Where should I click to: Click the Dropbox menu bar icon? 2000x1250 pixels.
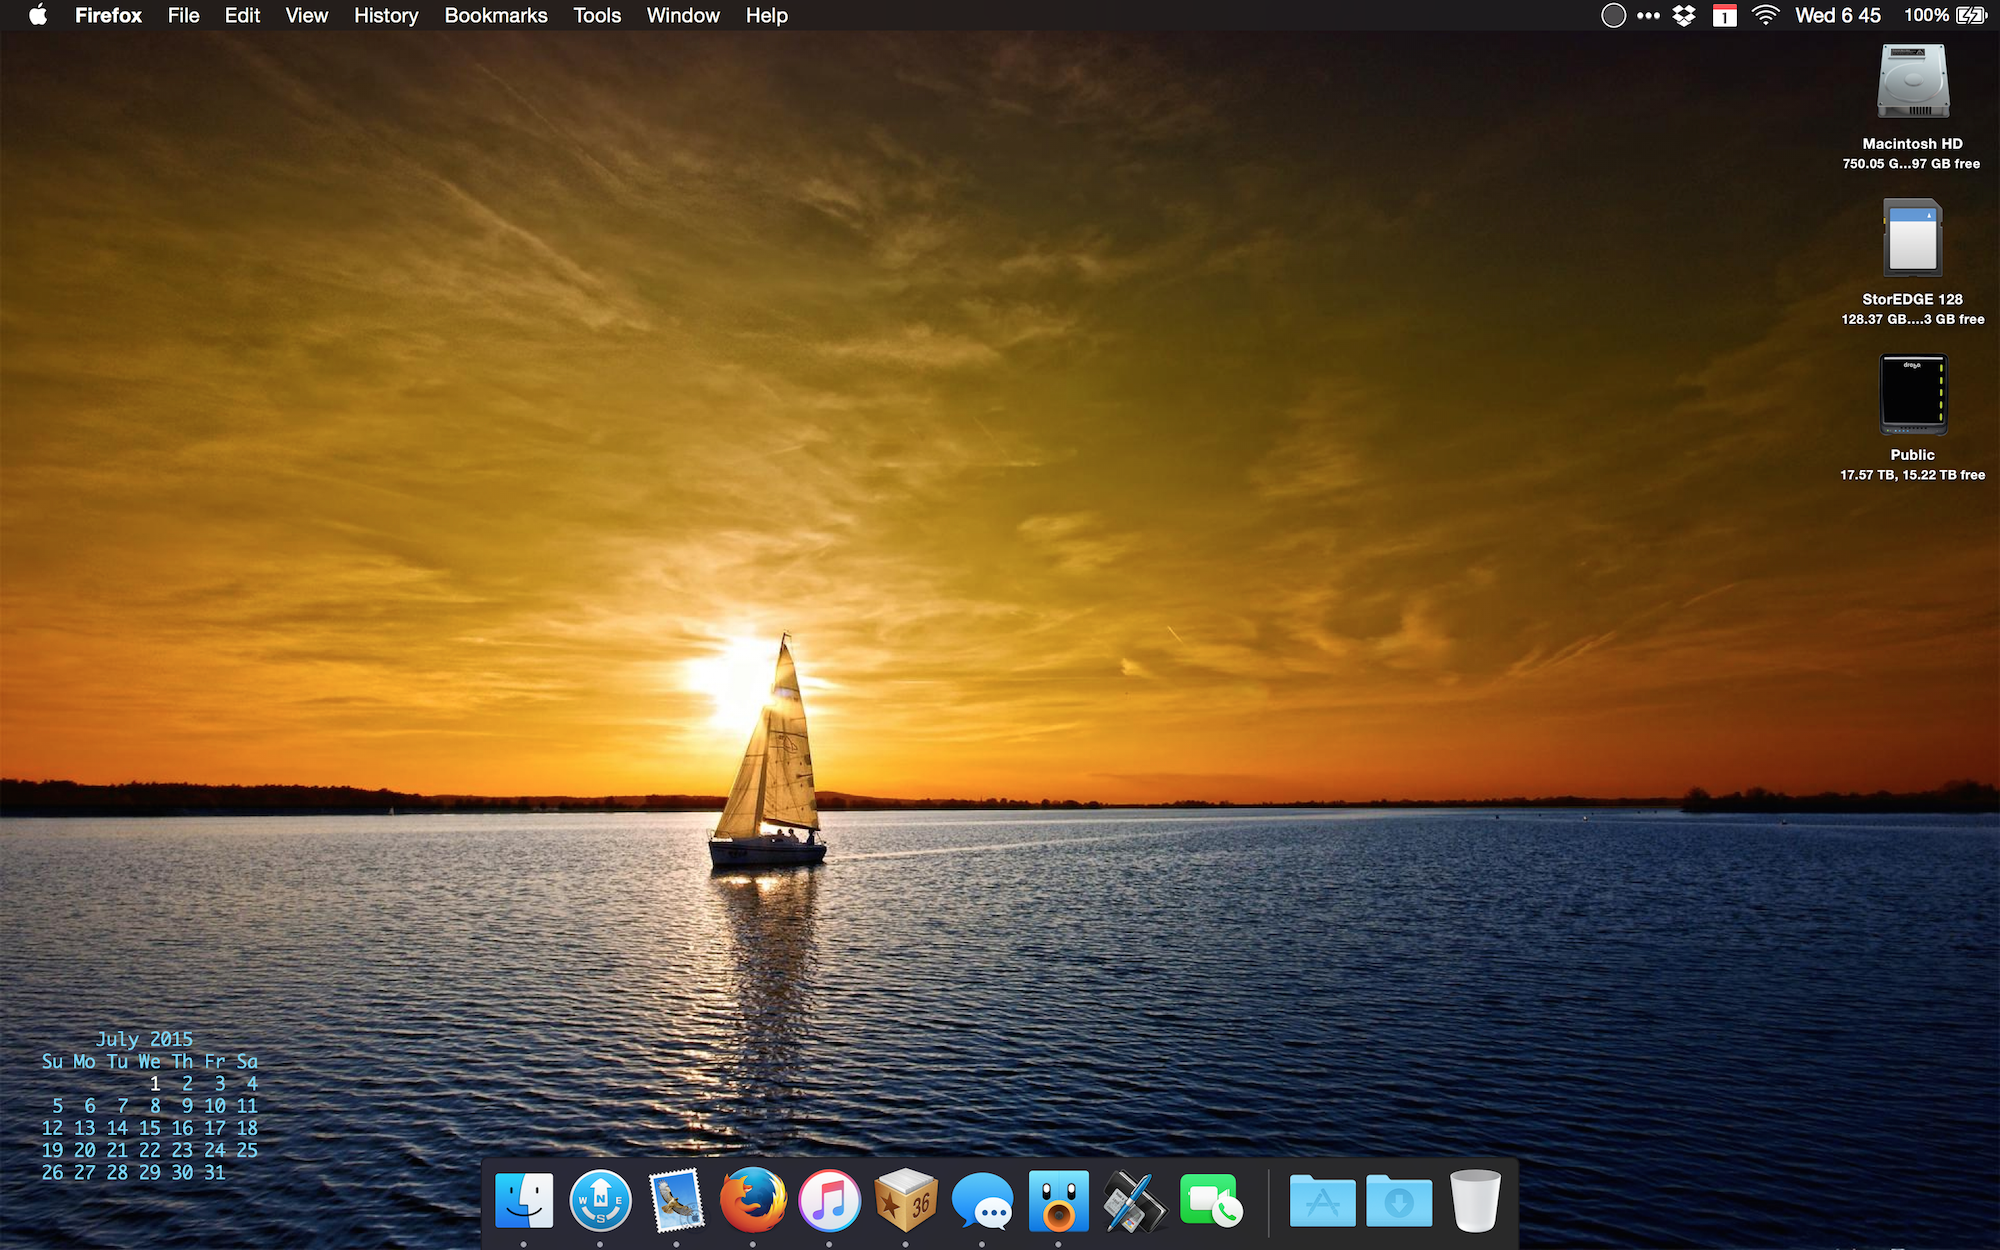[1684, 15]
